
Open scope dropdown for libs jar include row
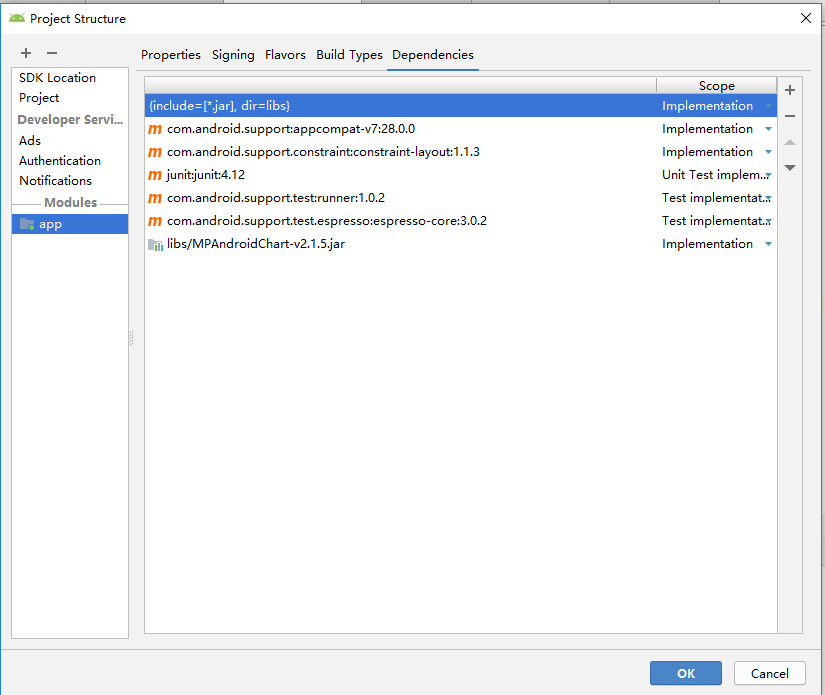[x=768, y=106]
